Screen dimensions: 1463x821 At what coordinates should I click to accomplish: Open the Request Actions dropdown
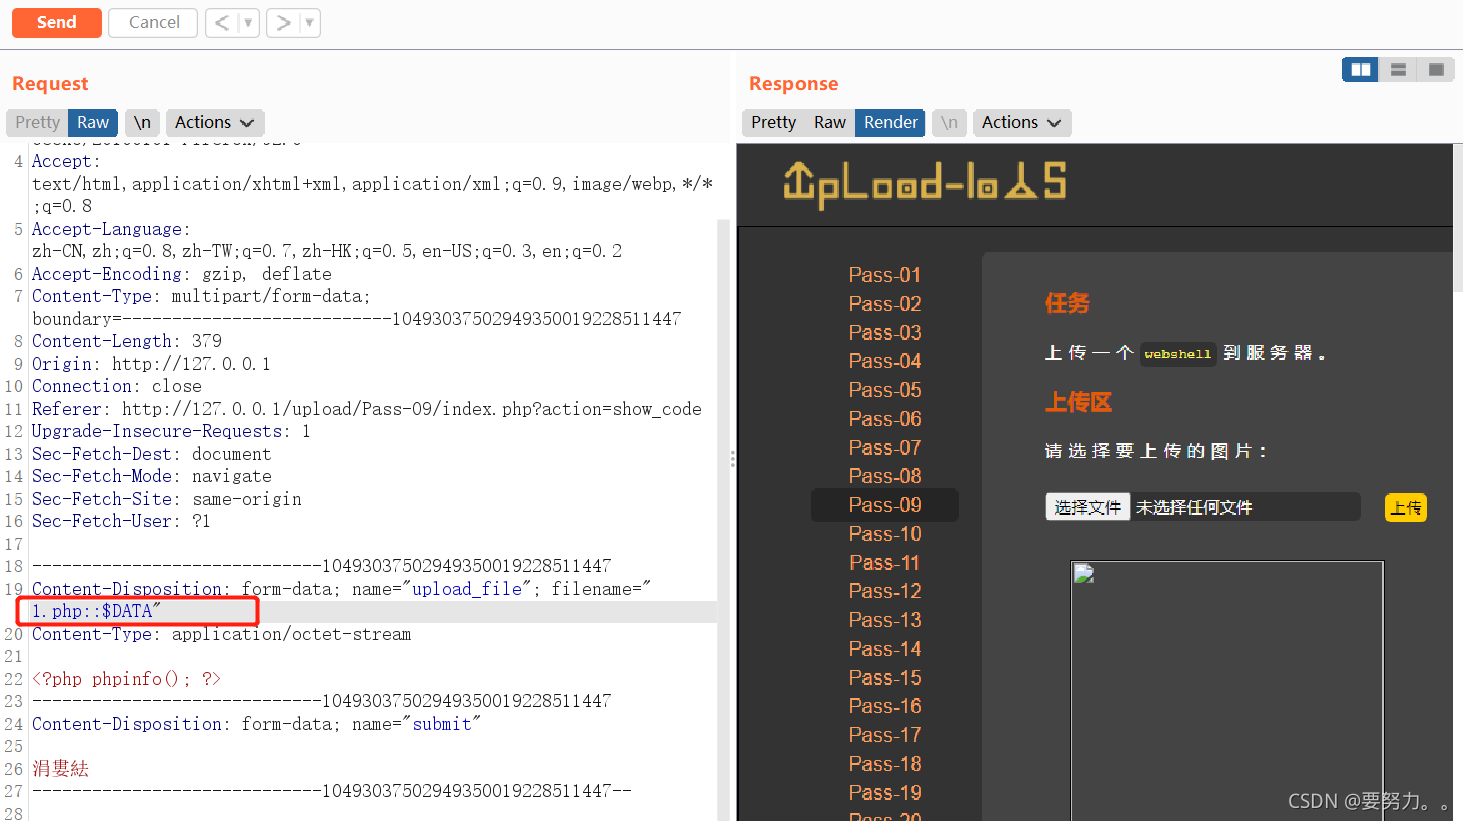(214, 122)
